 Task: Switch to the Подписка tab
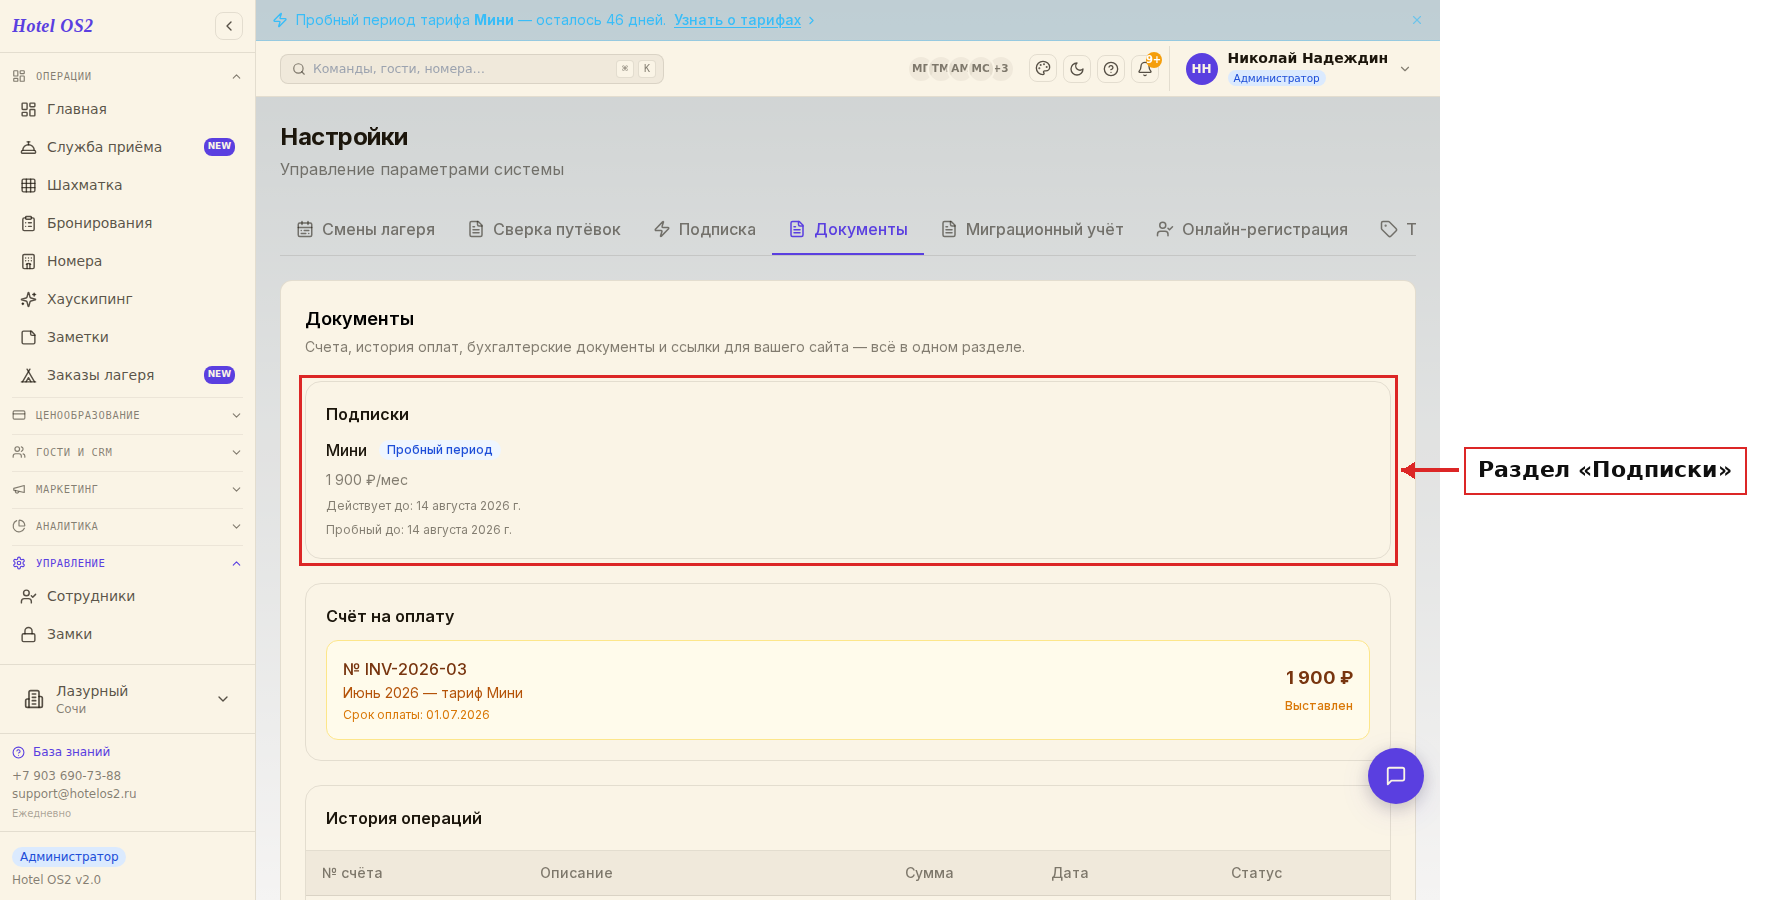(x=705, y=229)
